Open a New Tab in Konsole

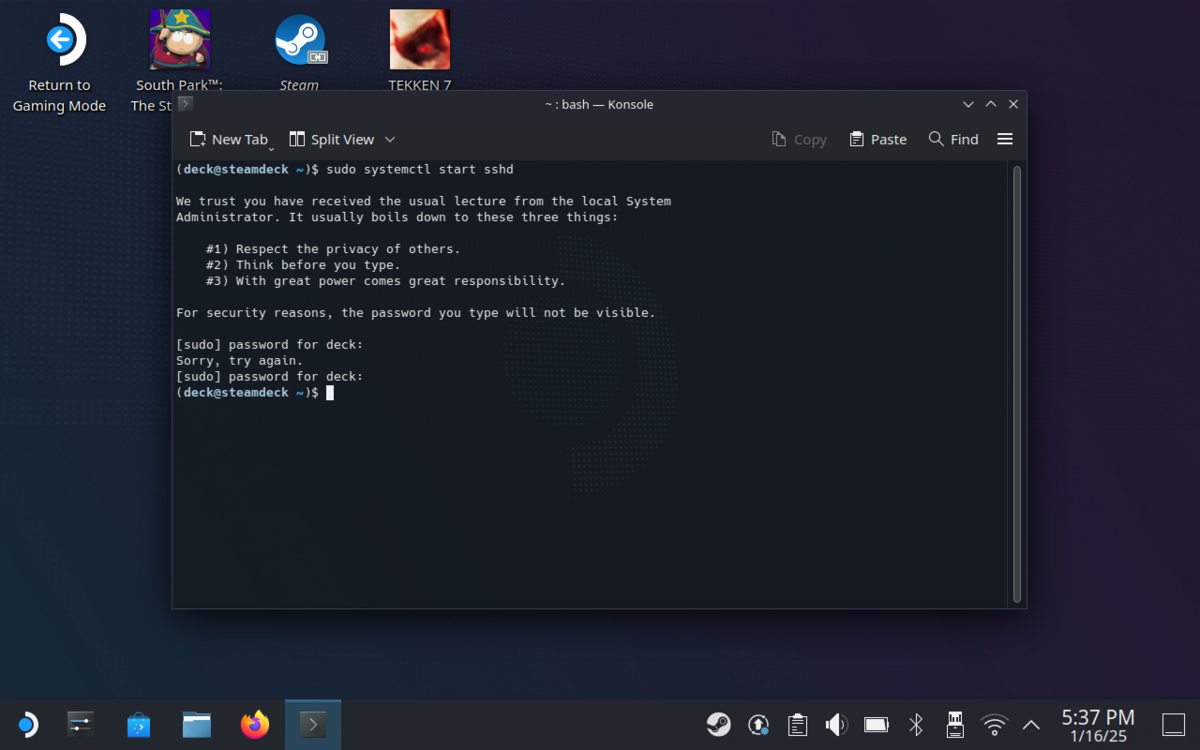[229, 139]
